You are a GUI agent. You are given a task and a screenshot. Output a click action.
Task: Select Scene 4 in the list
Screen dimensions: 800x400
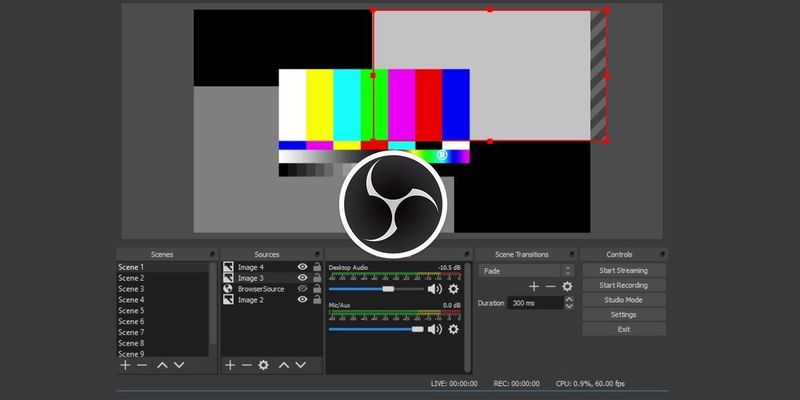[162, 299]
